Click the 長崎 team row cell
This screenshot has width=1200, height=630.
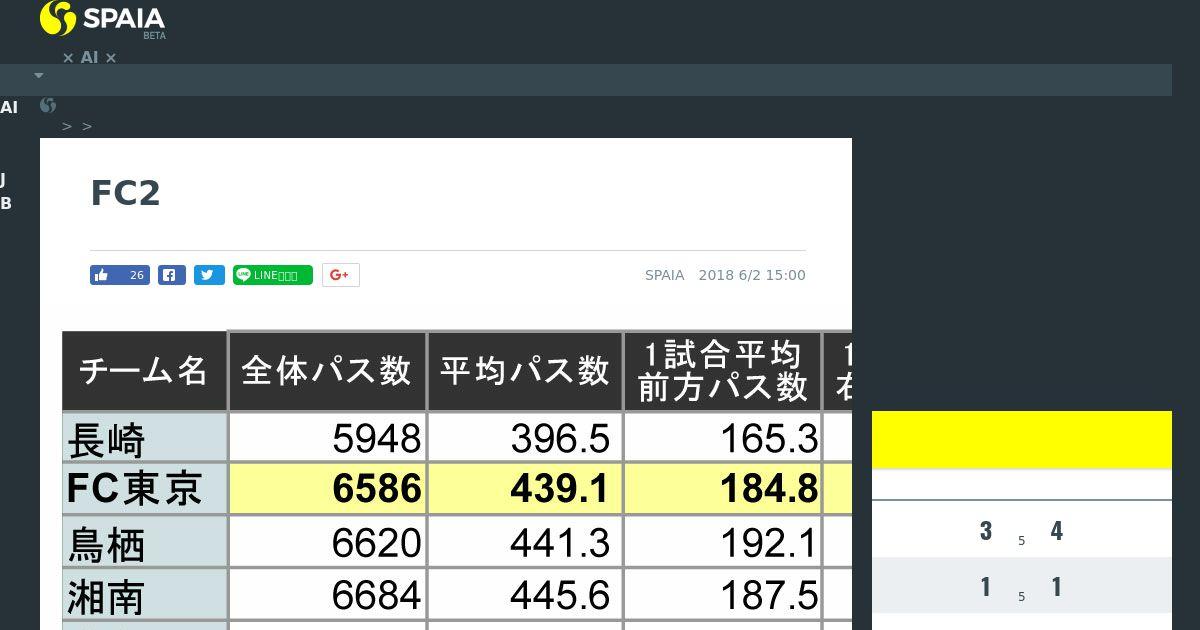144,438
